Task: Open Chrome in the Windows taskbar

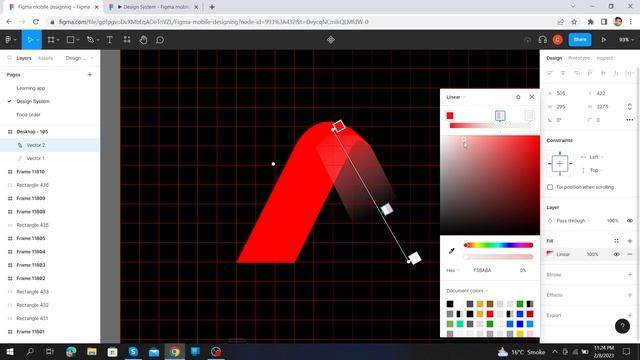Action: (x=174, y=351)
